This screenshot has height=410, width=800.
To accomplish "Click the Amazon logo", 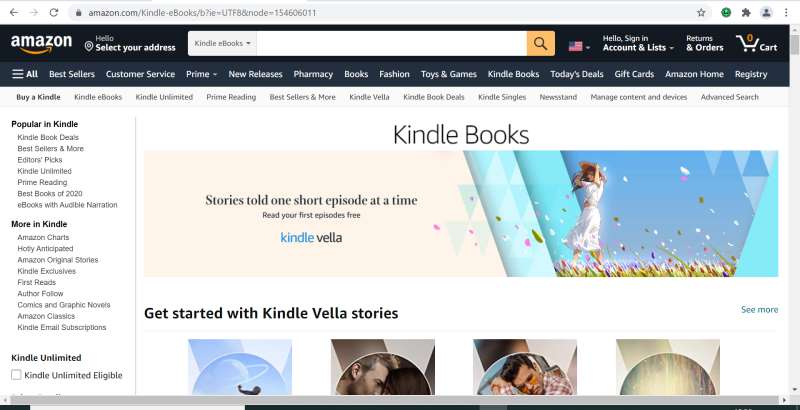I will (x=41, y=43).
